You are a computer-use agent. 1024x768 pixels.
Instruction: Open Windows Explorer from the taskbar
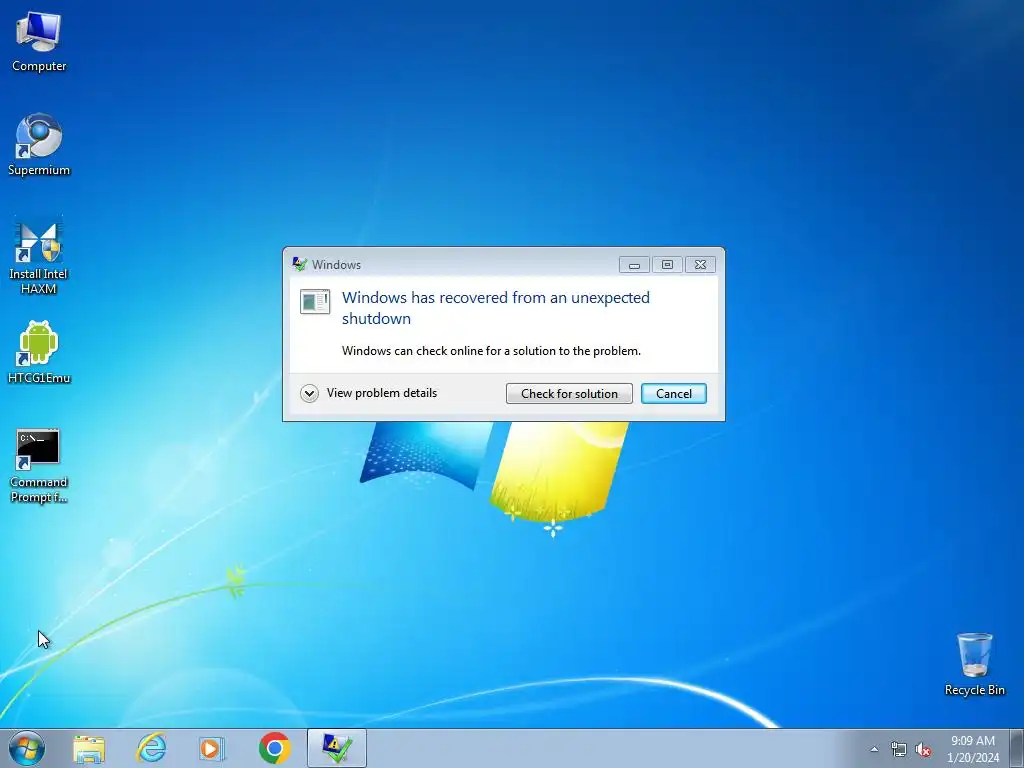[x=89, y=748]
